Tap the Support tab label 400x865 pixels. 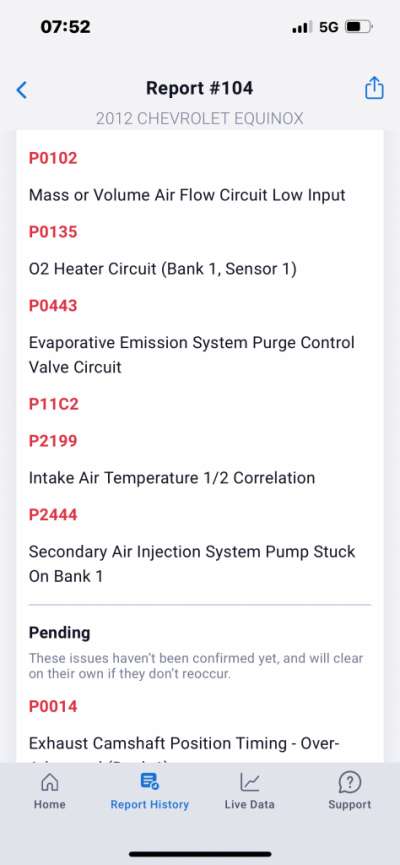click(x=350, y=804)
